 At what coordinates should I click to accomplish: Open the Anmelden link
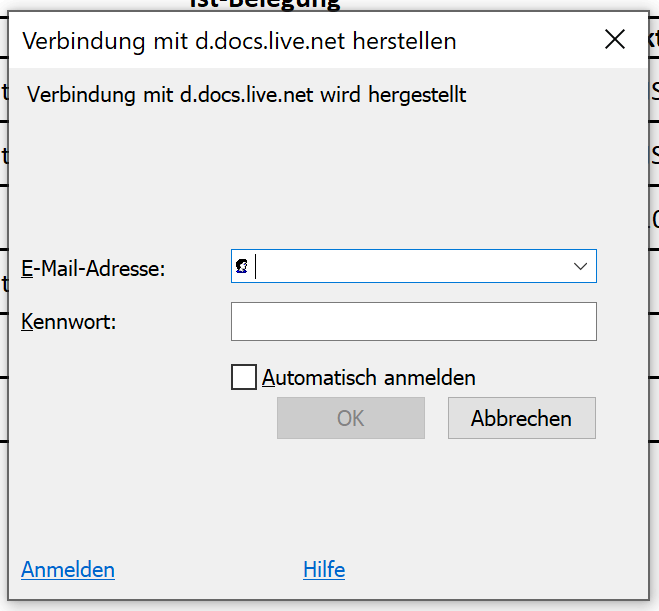pyautogui.click(x=68, y=570)
